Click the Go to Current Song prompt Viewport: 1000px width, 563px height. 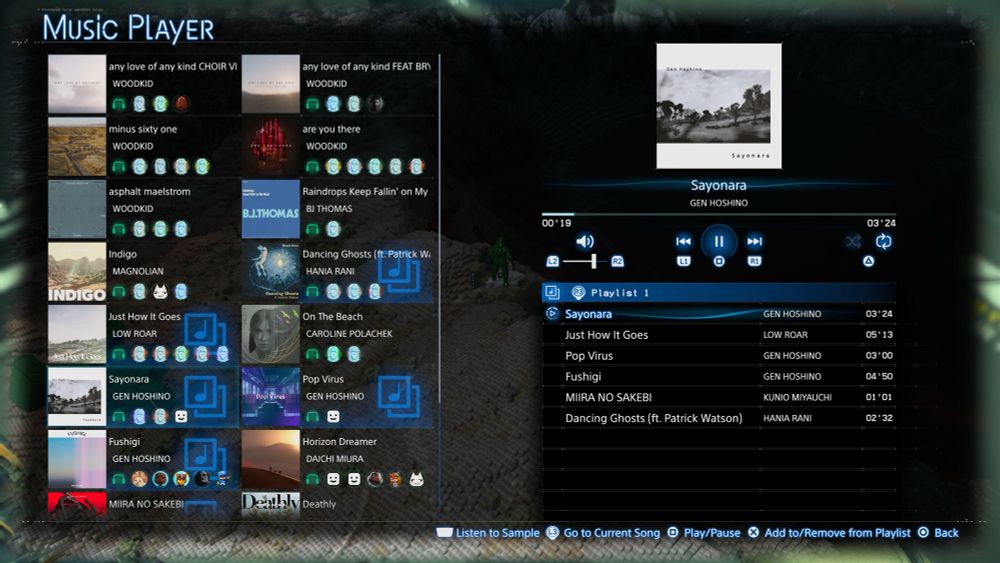pos(603,532)
